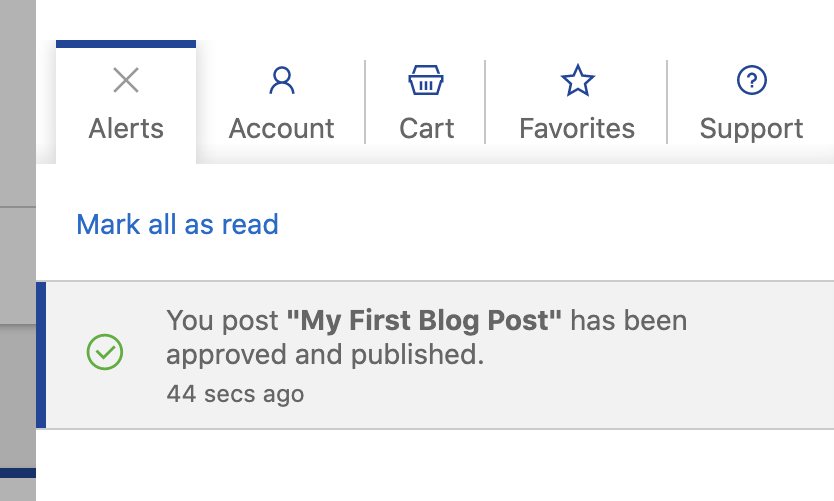Select the Favorites star icon

[578, 80]
